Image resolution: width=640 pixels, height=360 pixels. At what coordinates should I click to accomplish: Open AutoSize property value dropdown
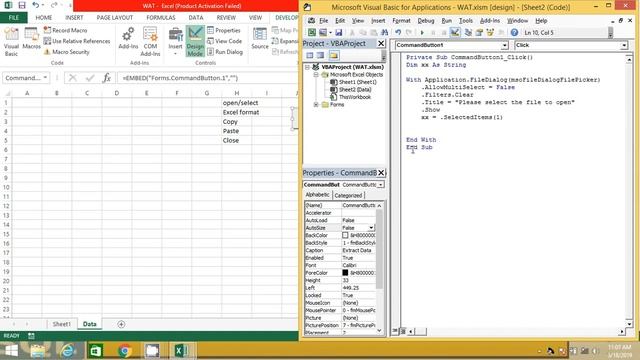371,228
